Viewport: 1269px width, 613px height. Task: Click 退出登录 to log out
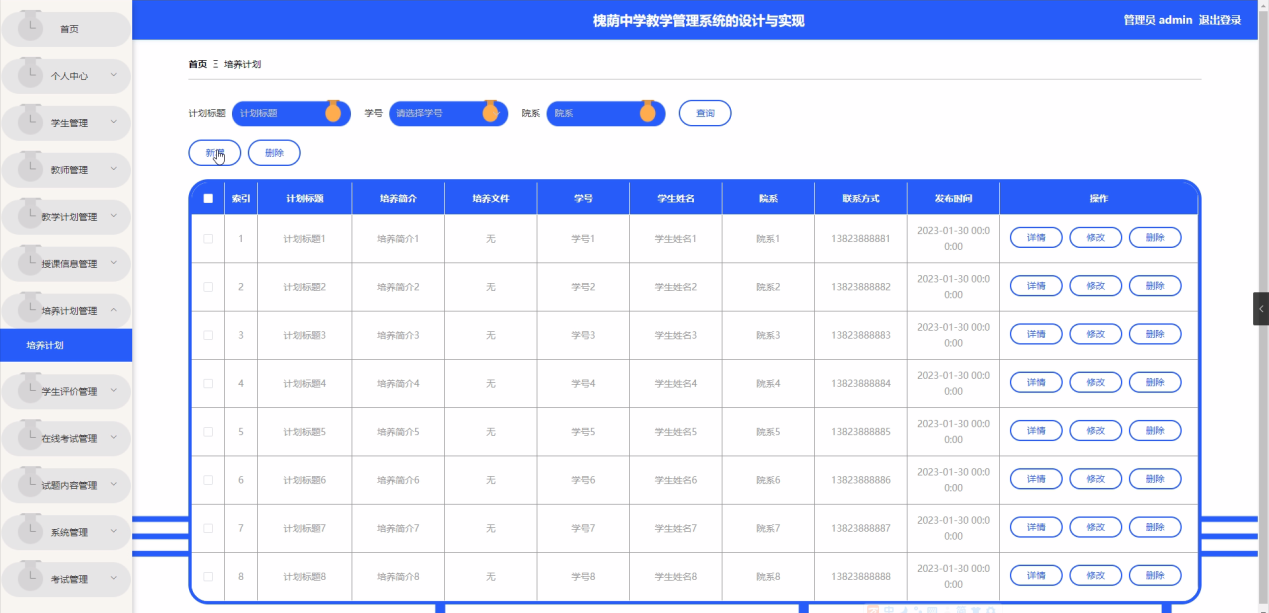click(1220, 20)
